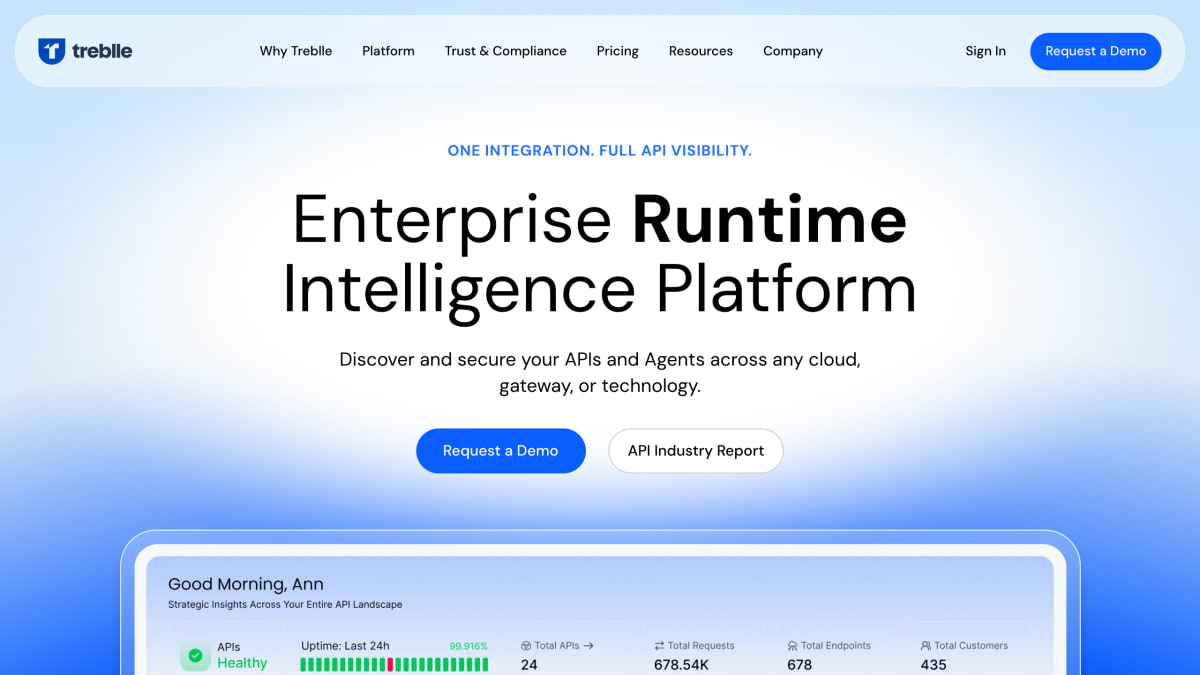This screenshot has width=1200, height=675.
Task: Click the Good Morning, Ann heading
Action: click(x=246, y=584)
